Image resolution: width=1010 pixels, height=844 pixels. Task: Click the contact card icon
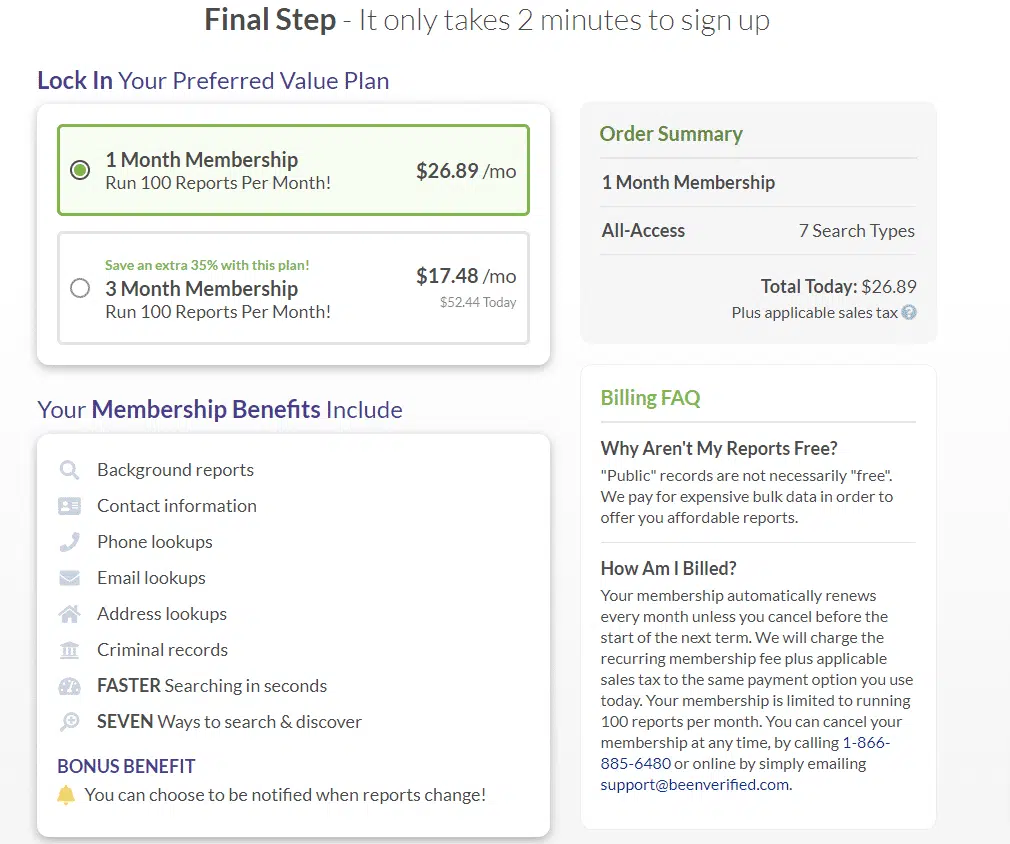(69, 506)
